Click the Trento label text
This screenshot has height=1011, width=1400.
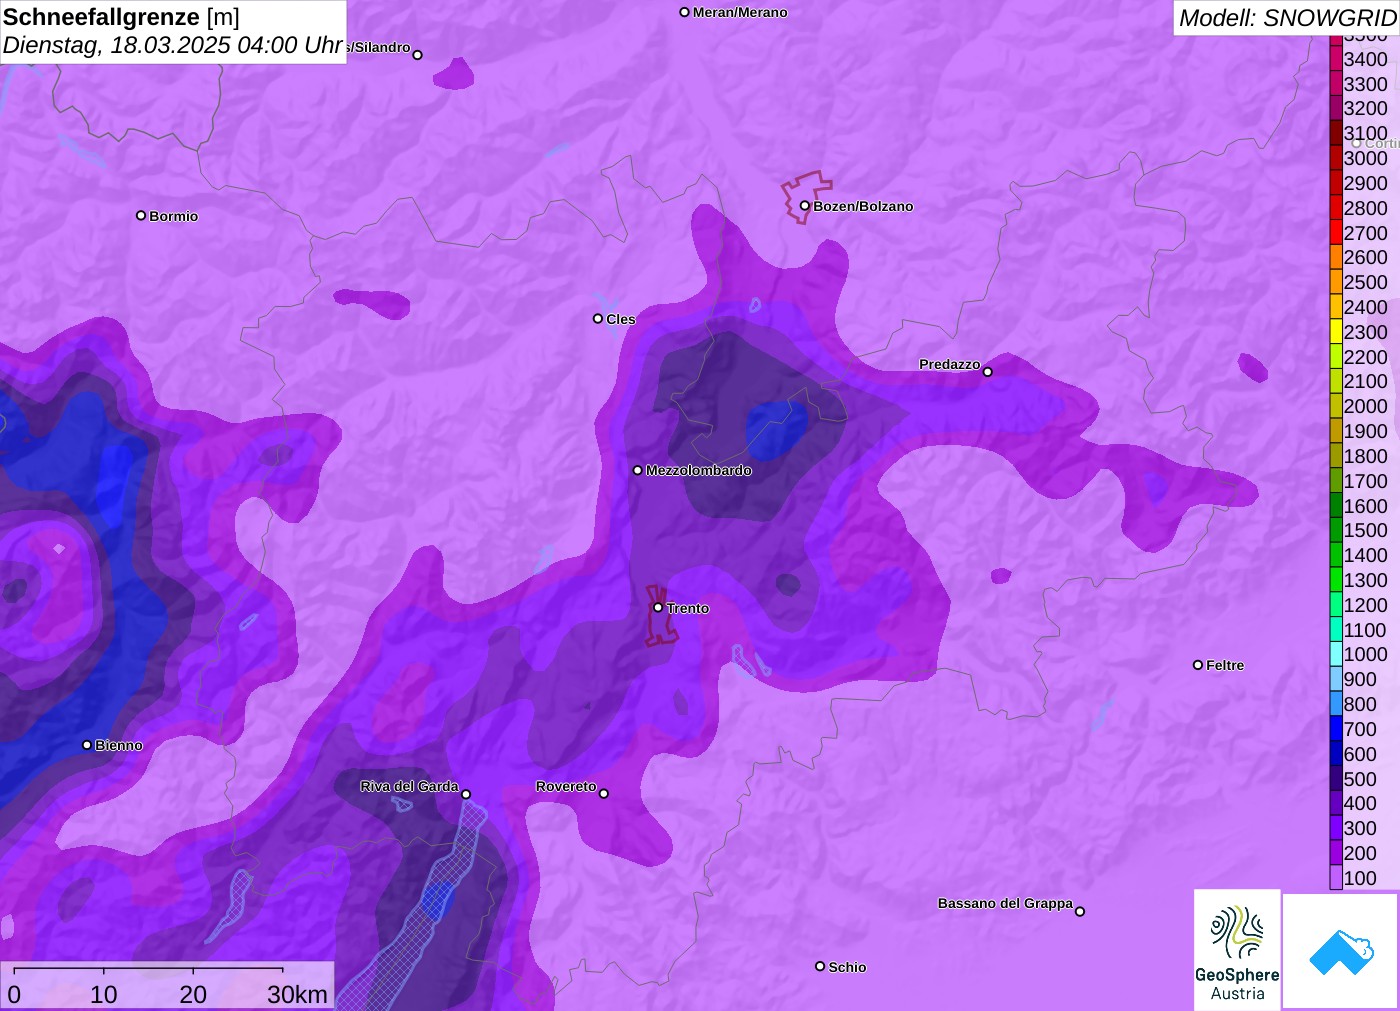[x=688, y=608]
